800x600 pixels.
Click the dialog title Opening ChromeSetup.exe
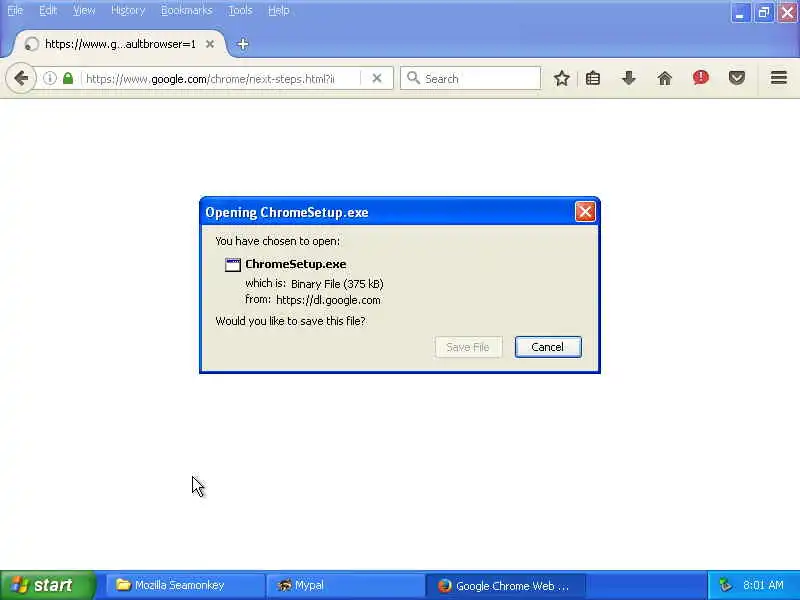point(287,212)
